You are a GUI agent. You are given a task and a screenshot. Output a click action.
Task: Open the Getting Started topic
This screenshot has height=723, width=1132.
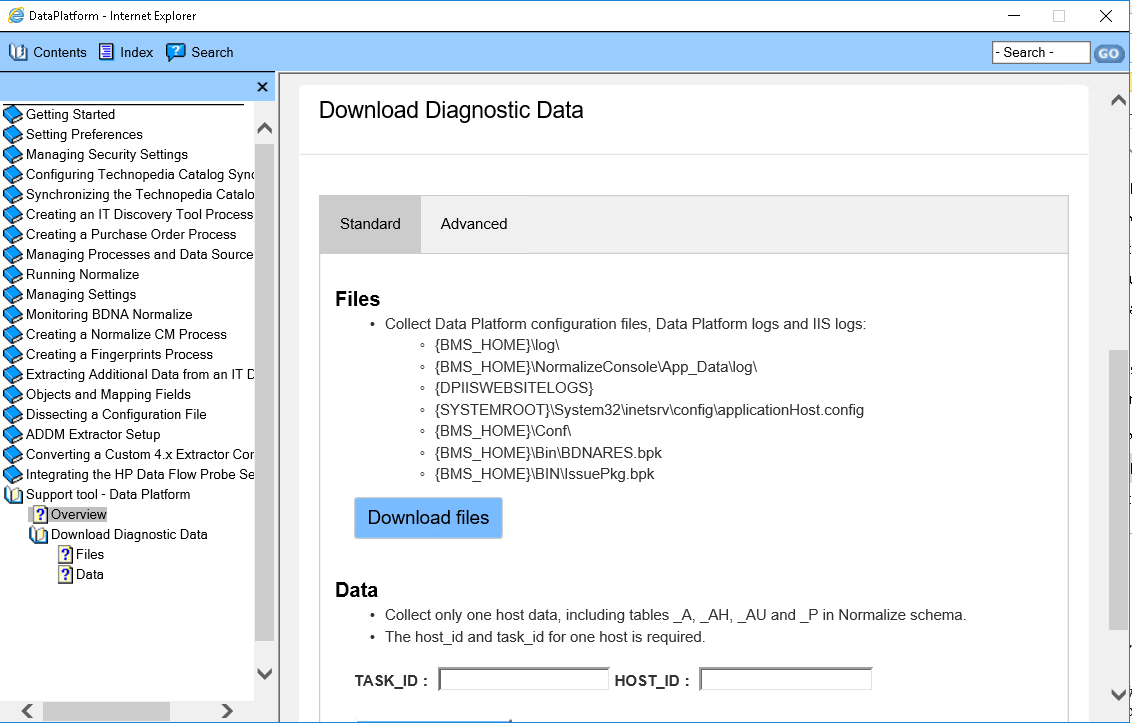pos(70,114)
